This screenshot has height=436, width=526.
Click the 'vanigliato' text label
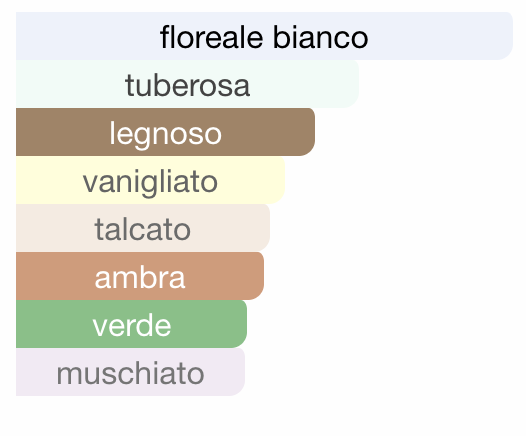tap(150, 182)
